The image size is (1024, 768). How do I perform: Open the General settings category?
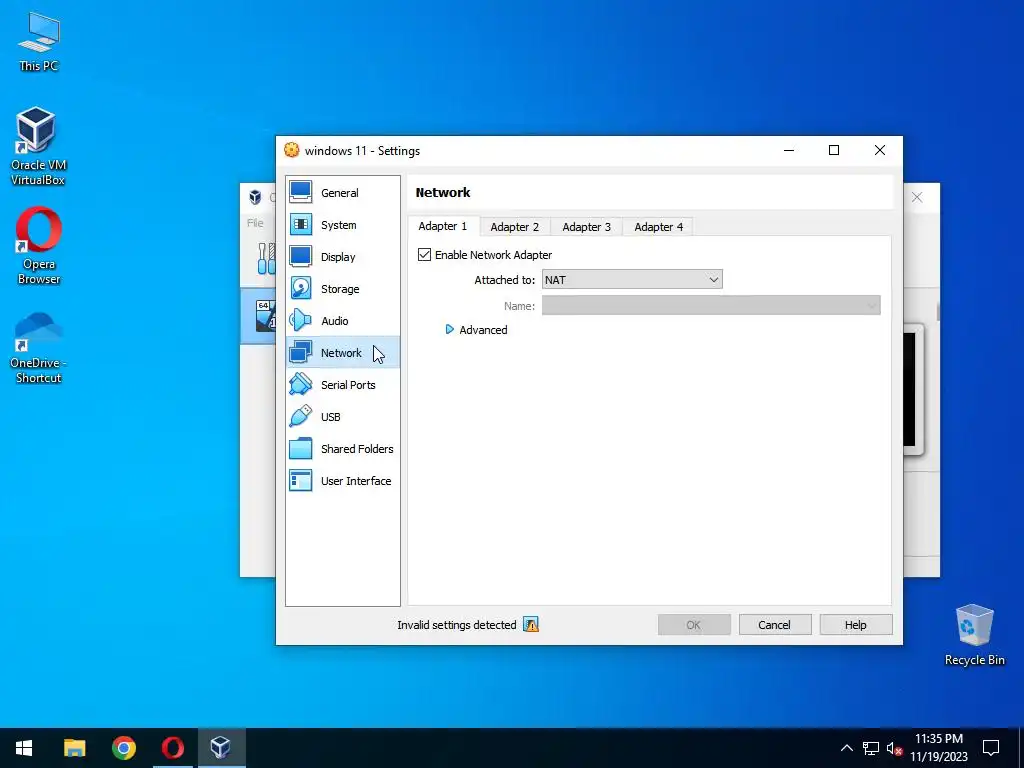(342, 193)
